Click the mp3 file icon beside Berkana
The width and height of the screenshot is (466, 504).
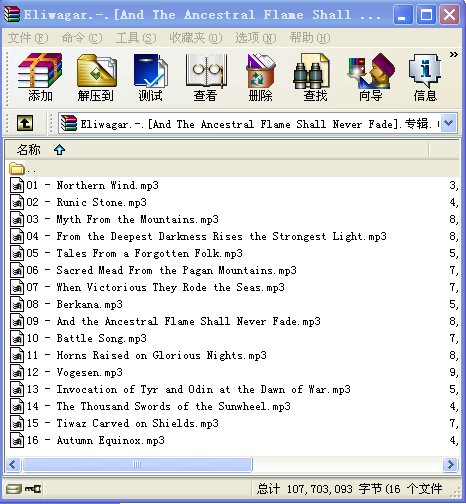coord(17,304)
